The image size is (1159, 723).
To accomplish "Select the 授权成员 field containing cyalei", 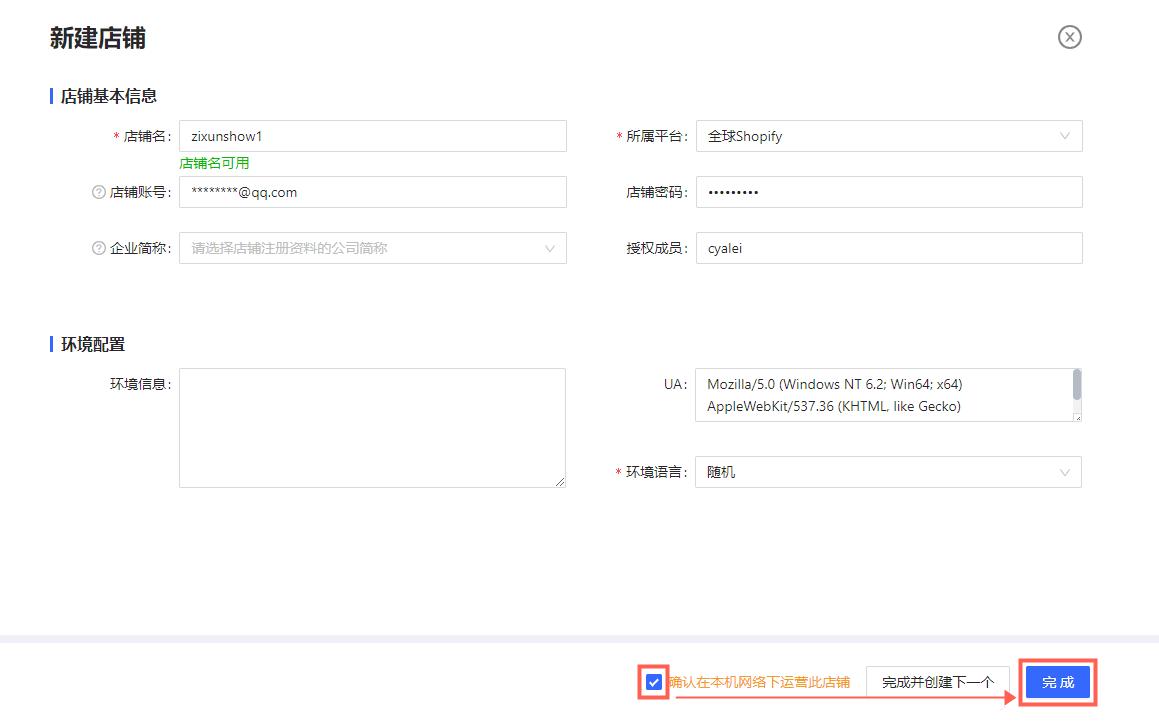I will point(888,248).
